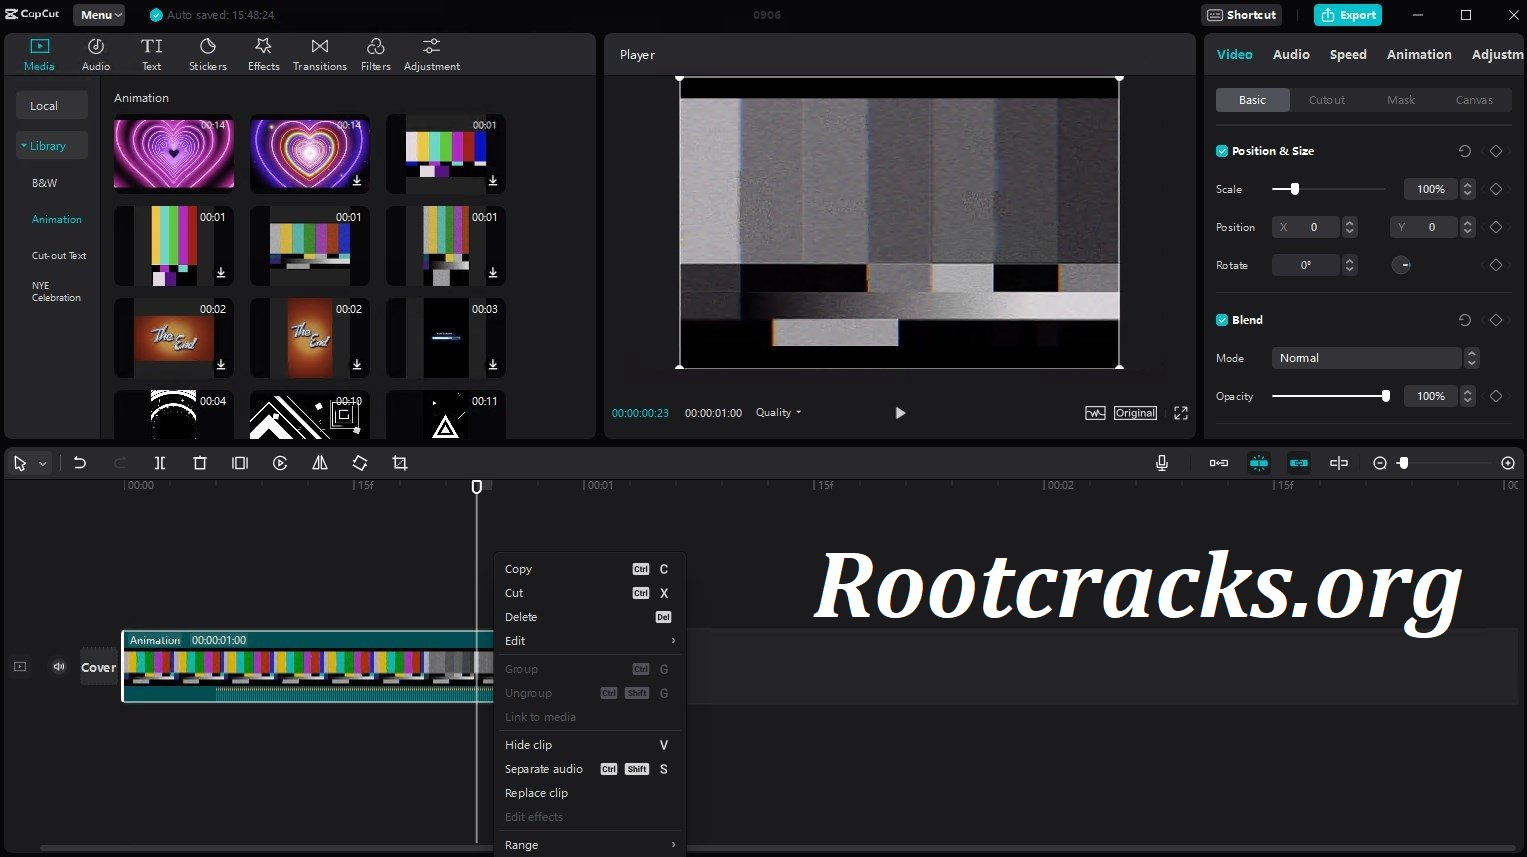1527x857 pixels.
Task: Click the Mirror flip icon
Action: pos(320,463)
